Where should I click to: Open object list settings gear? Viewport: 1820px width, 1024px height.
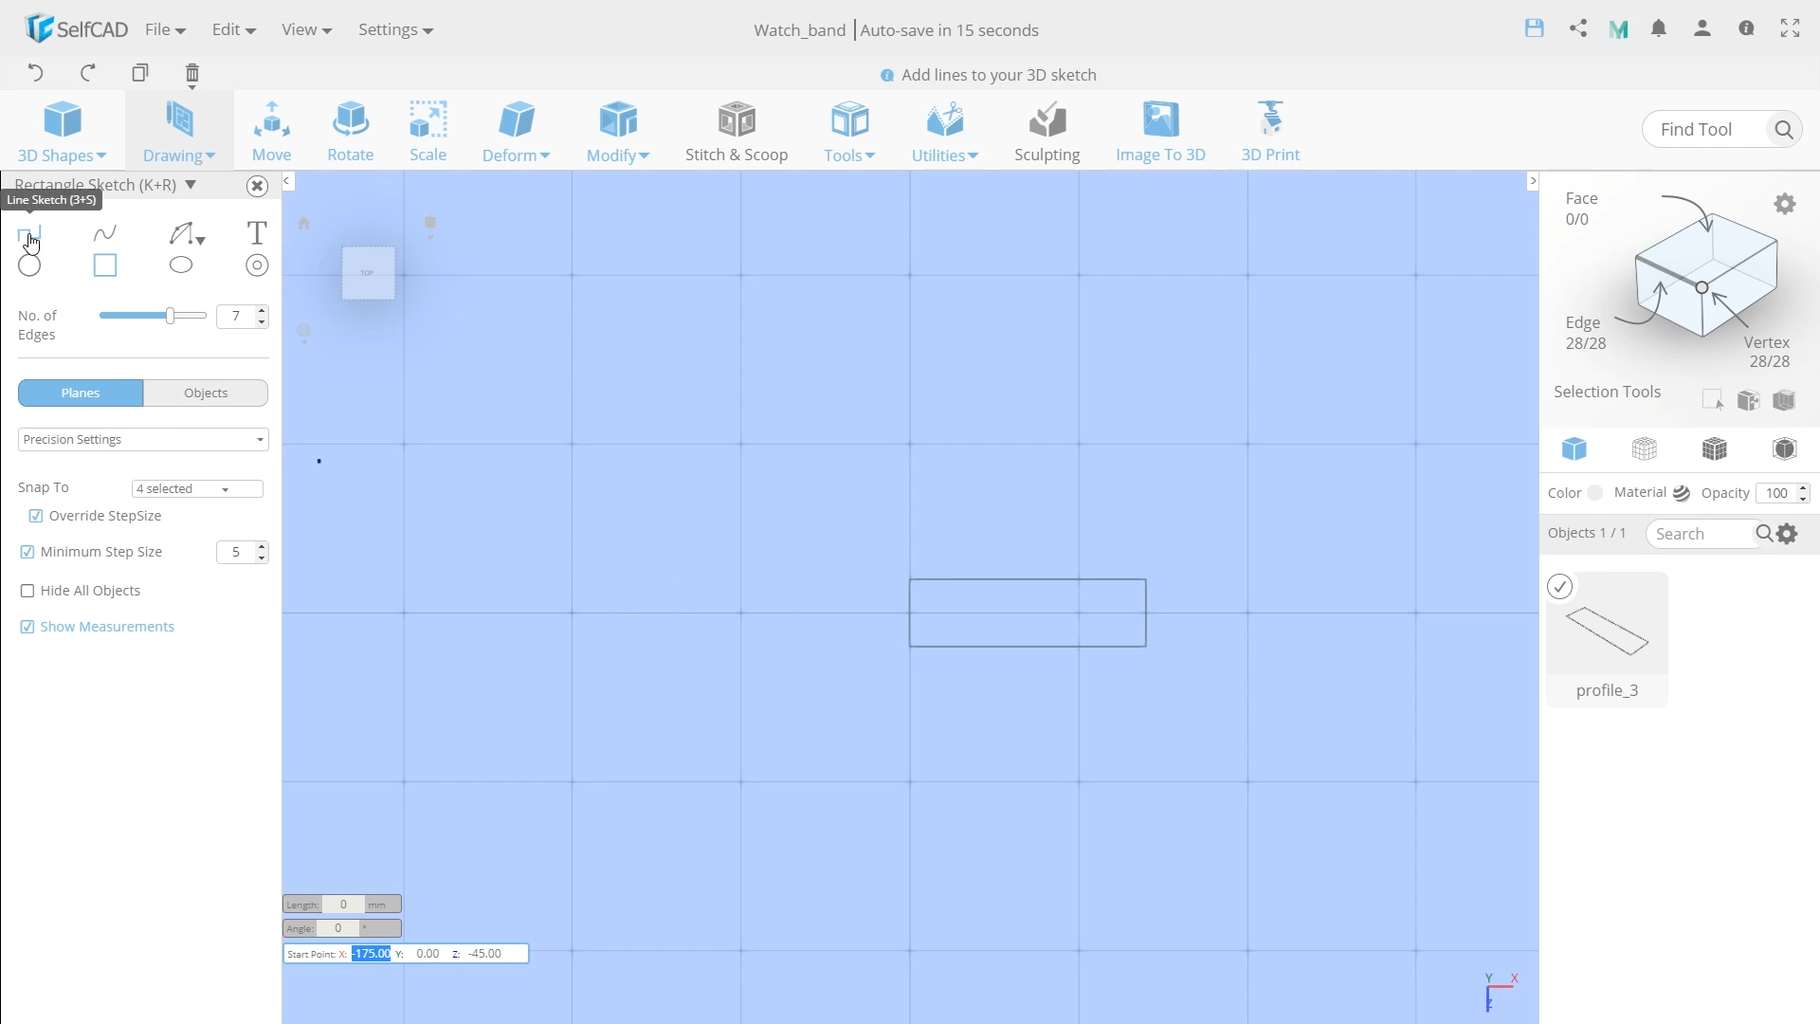pyautogui.click(x=1788, y=534)
